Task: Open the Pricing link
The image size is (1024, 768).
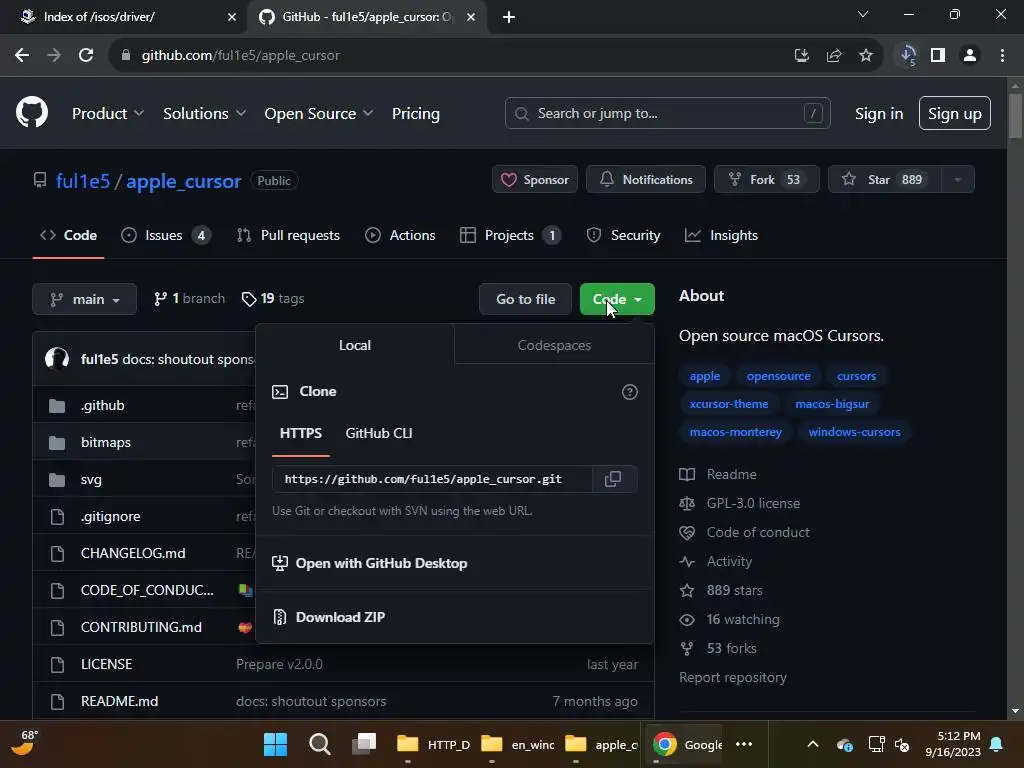Action: (x=415, y=114)
